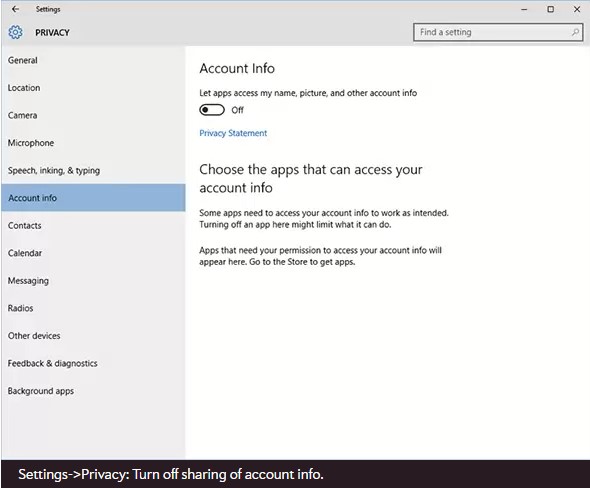
Task: Focus the Find a setting field
Action: (x=498, y=32)
